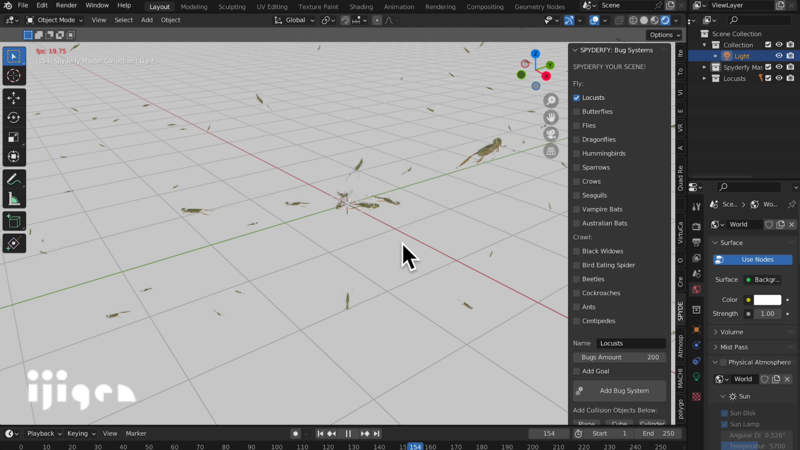Open the Render properties tab icon
This screenshot has width=800, height=450.
pos(696,226)
